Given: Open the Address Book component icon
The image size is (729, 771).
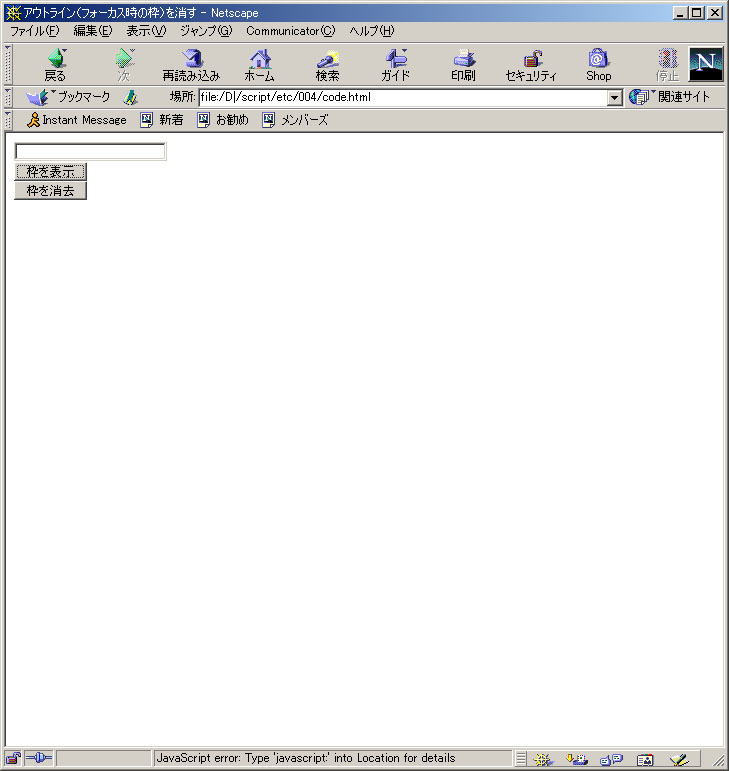Looking at the screenshot, I should (x=645, y=759).
